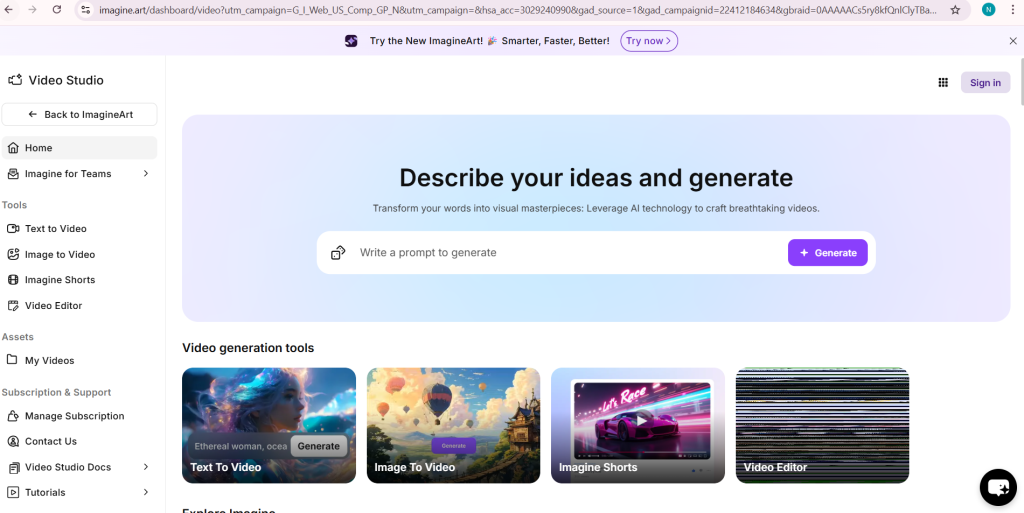This screenshot has height=513, width=1024.
Task: Click the prompt text input field
Action: (x=565, y=253)
